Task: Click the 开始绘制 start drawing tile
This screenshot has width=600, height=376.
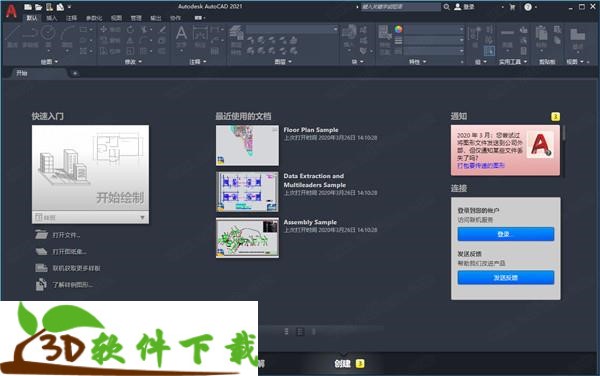Action: 91,168
